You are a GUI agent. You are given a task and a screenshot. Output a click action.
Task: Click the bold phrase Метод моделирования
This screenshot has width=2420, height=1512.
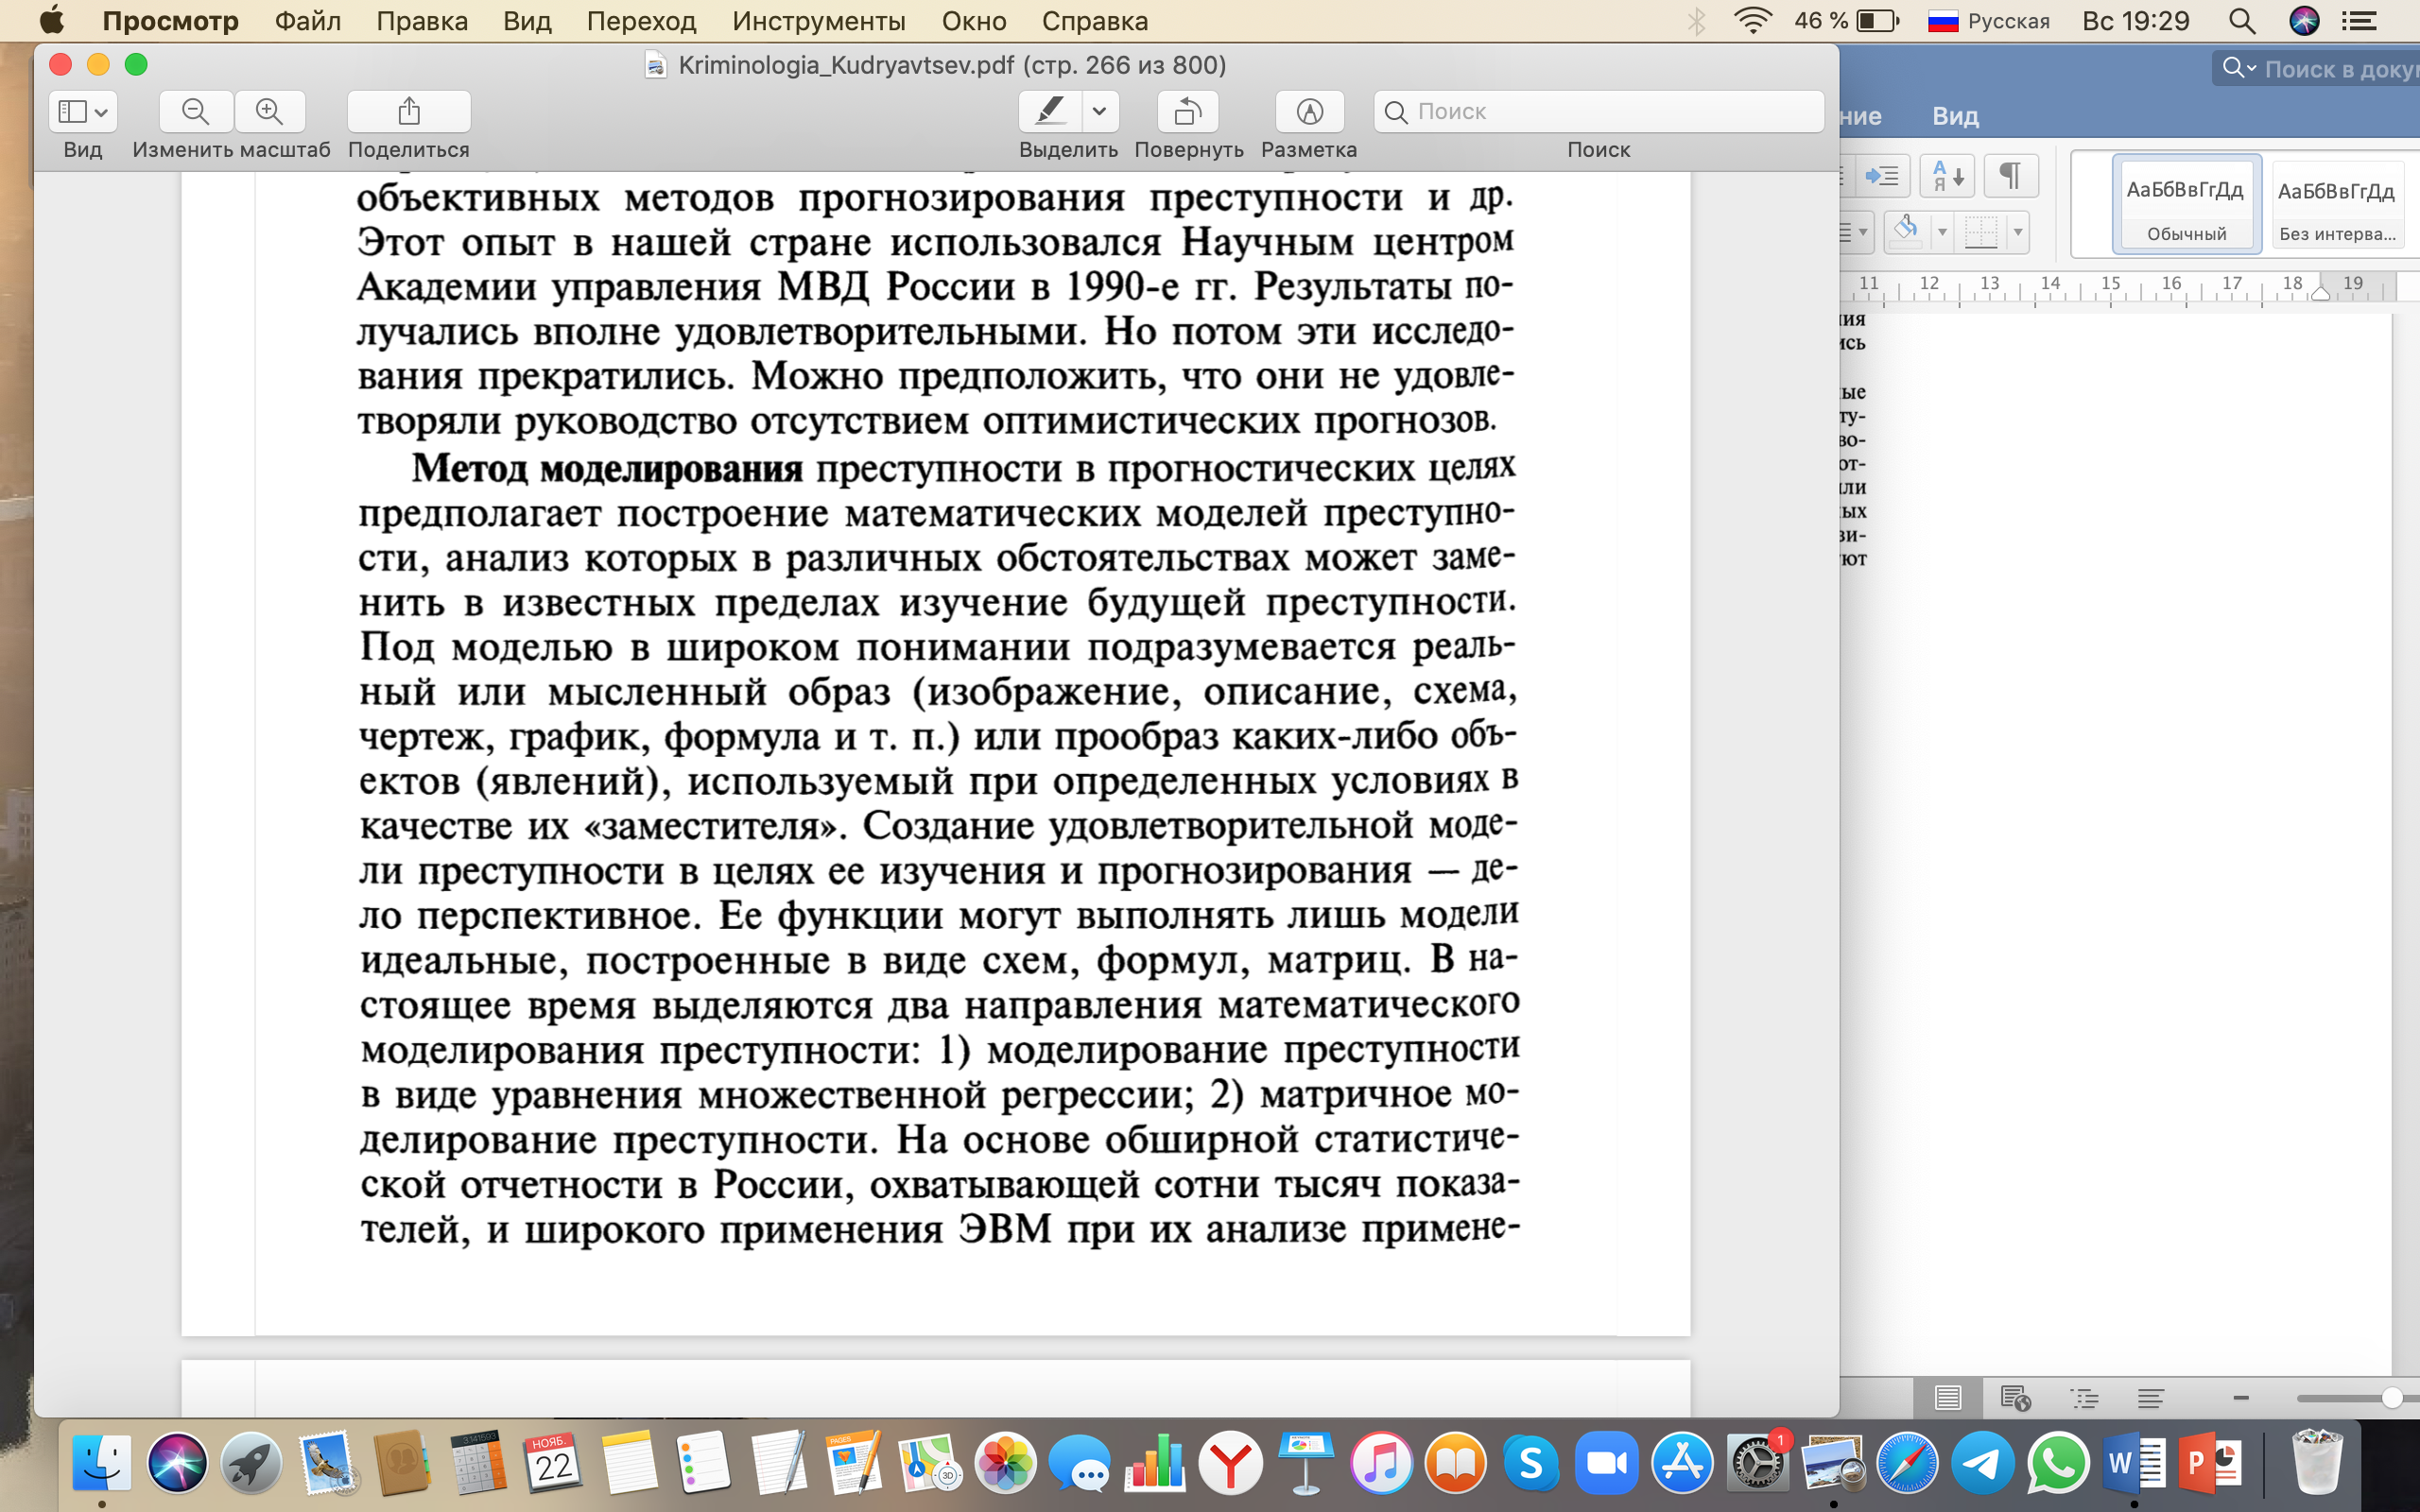click(607, 468)
